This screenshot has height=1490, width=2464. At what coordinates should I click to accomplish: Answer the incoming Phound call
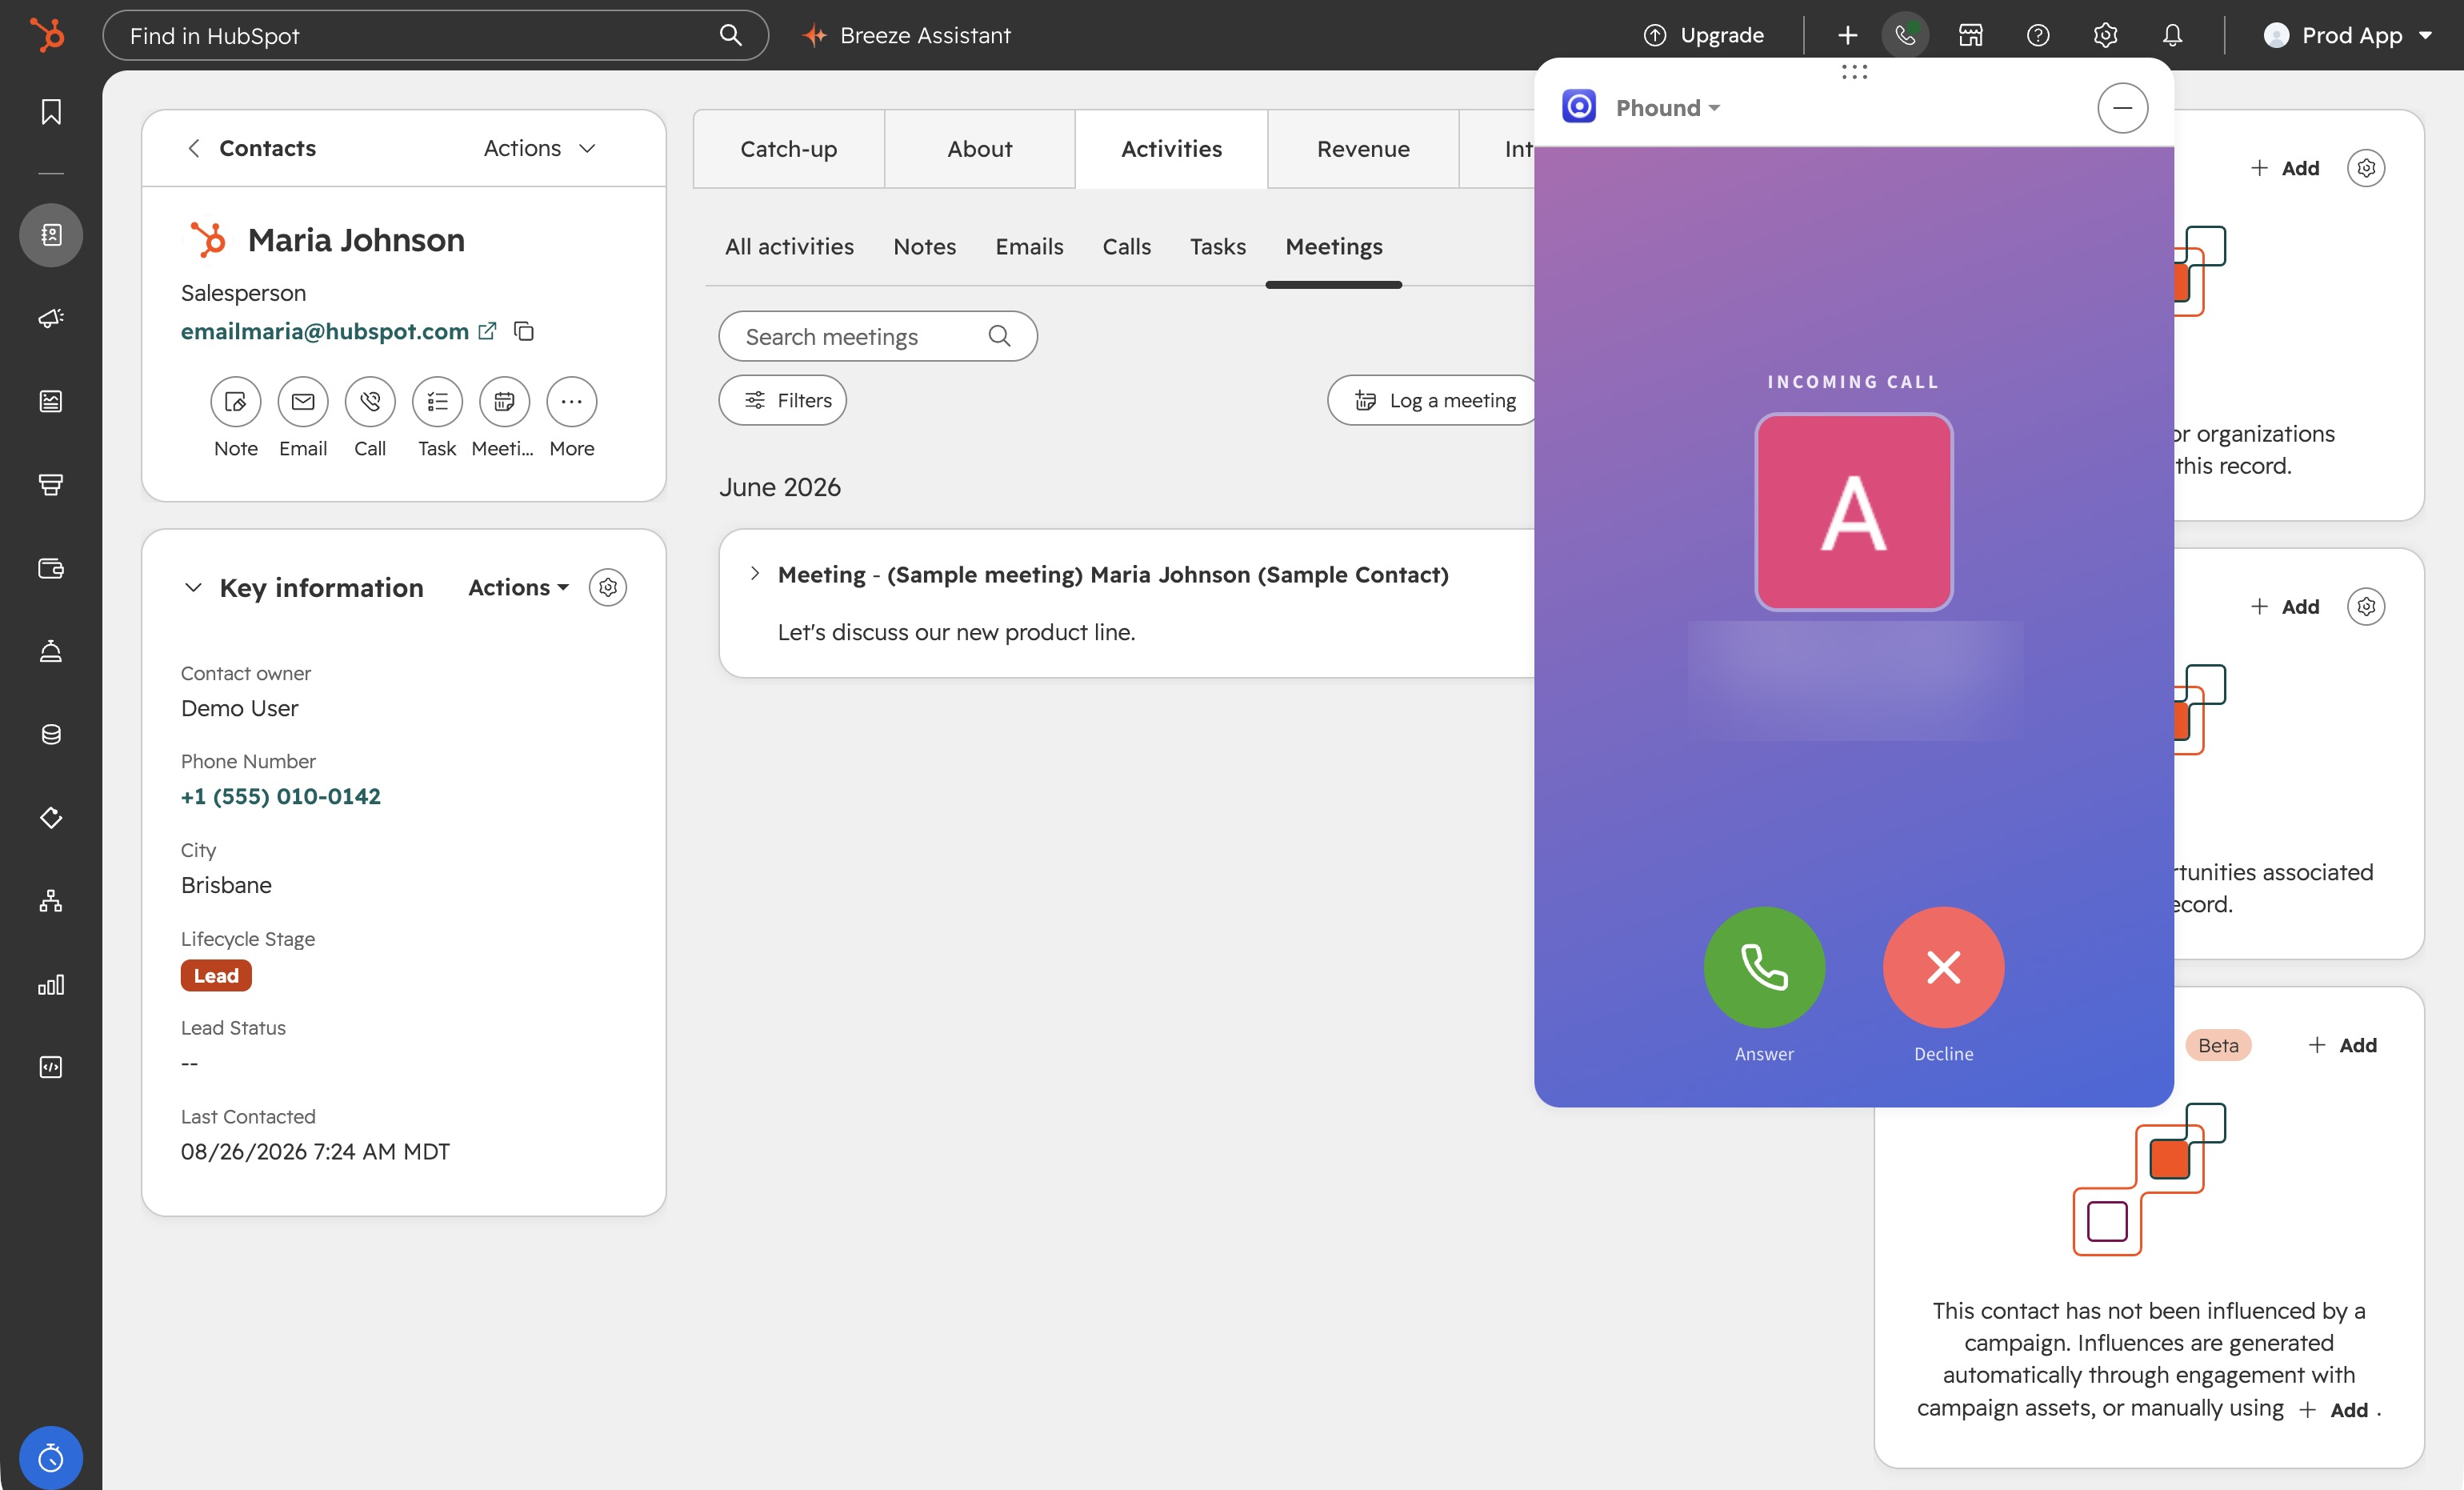(x=1764, y=966)
